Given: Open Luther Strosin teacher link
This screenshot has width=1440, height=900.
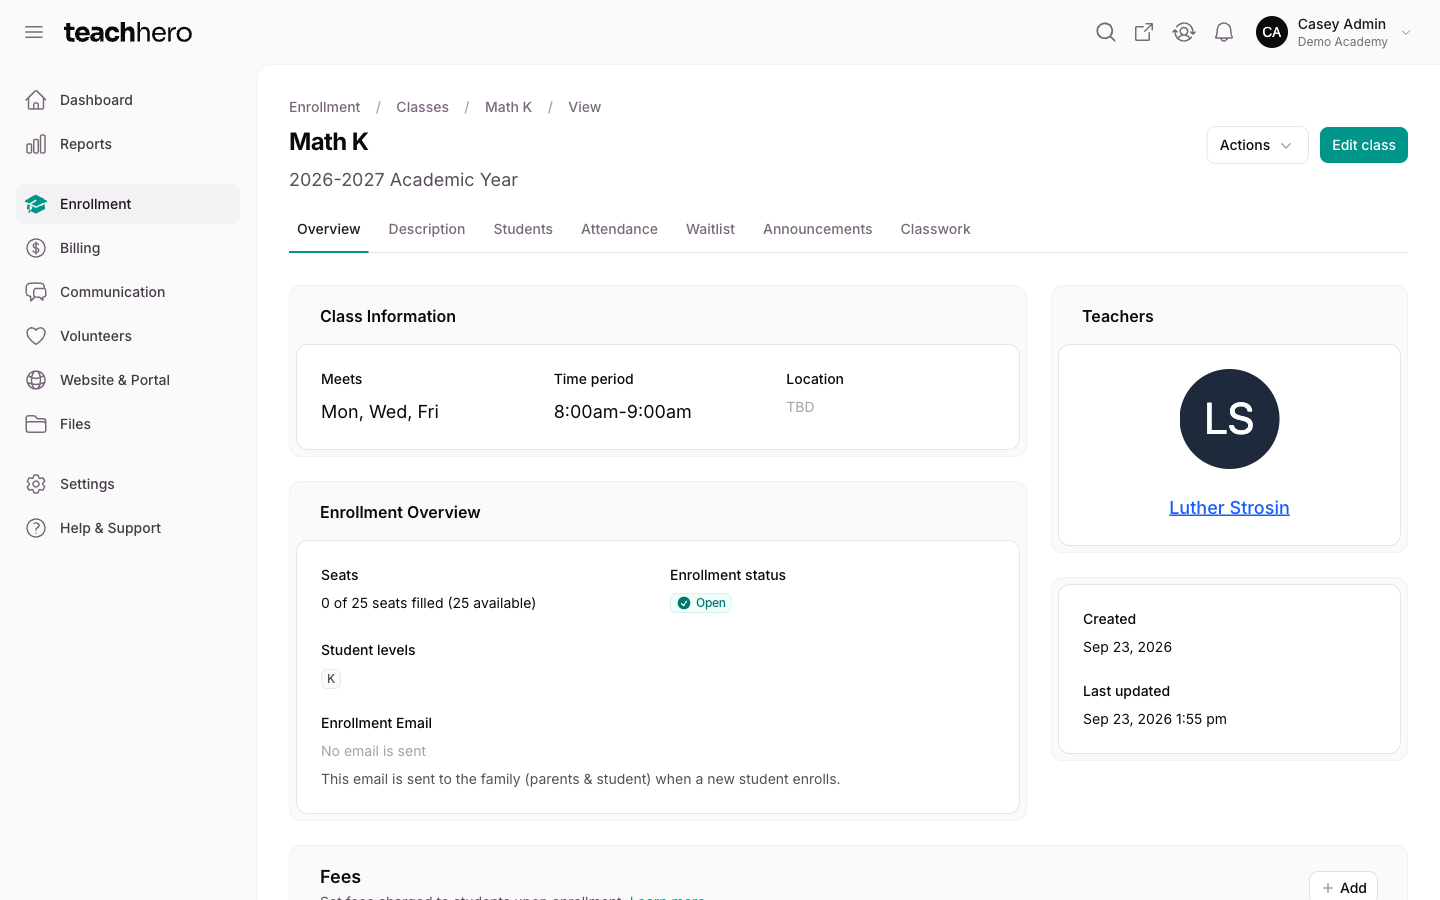Looking at the screenshot, I should (x=1229, y=508).
